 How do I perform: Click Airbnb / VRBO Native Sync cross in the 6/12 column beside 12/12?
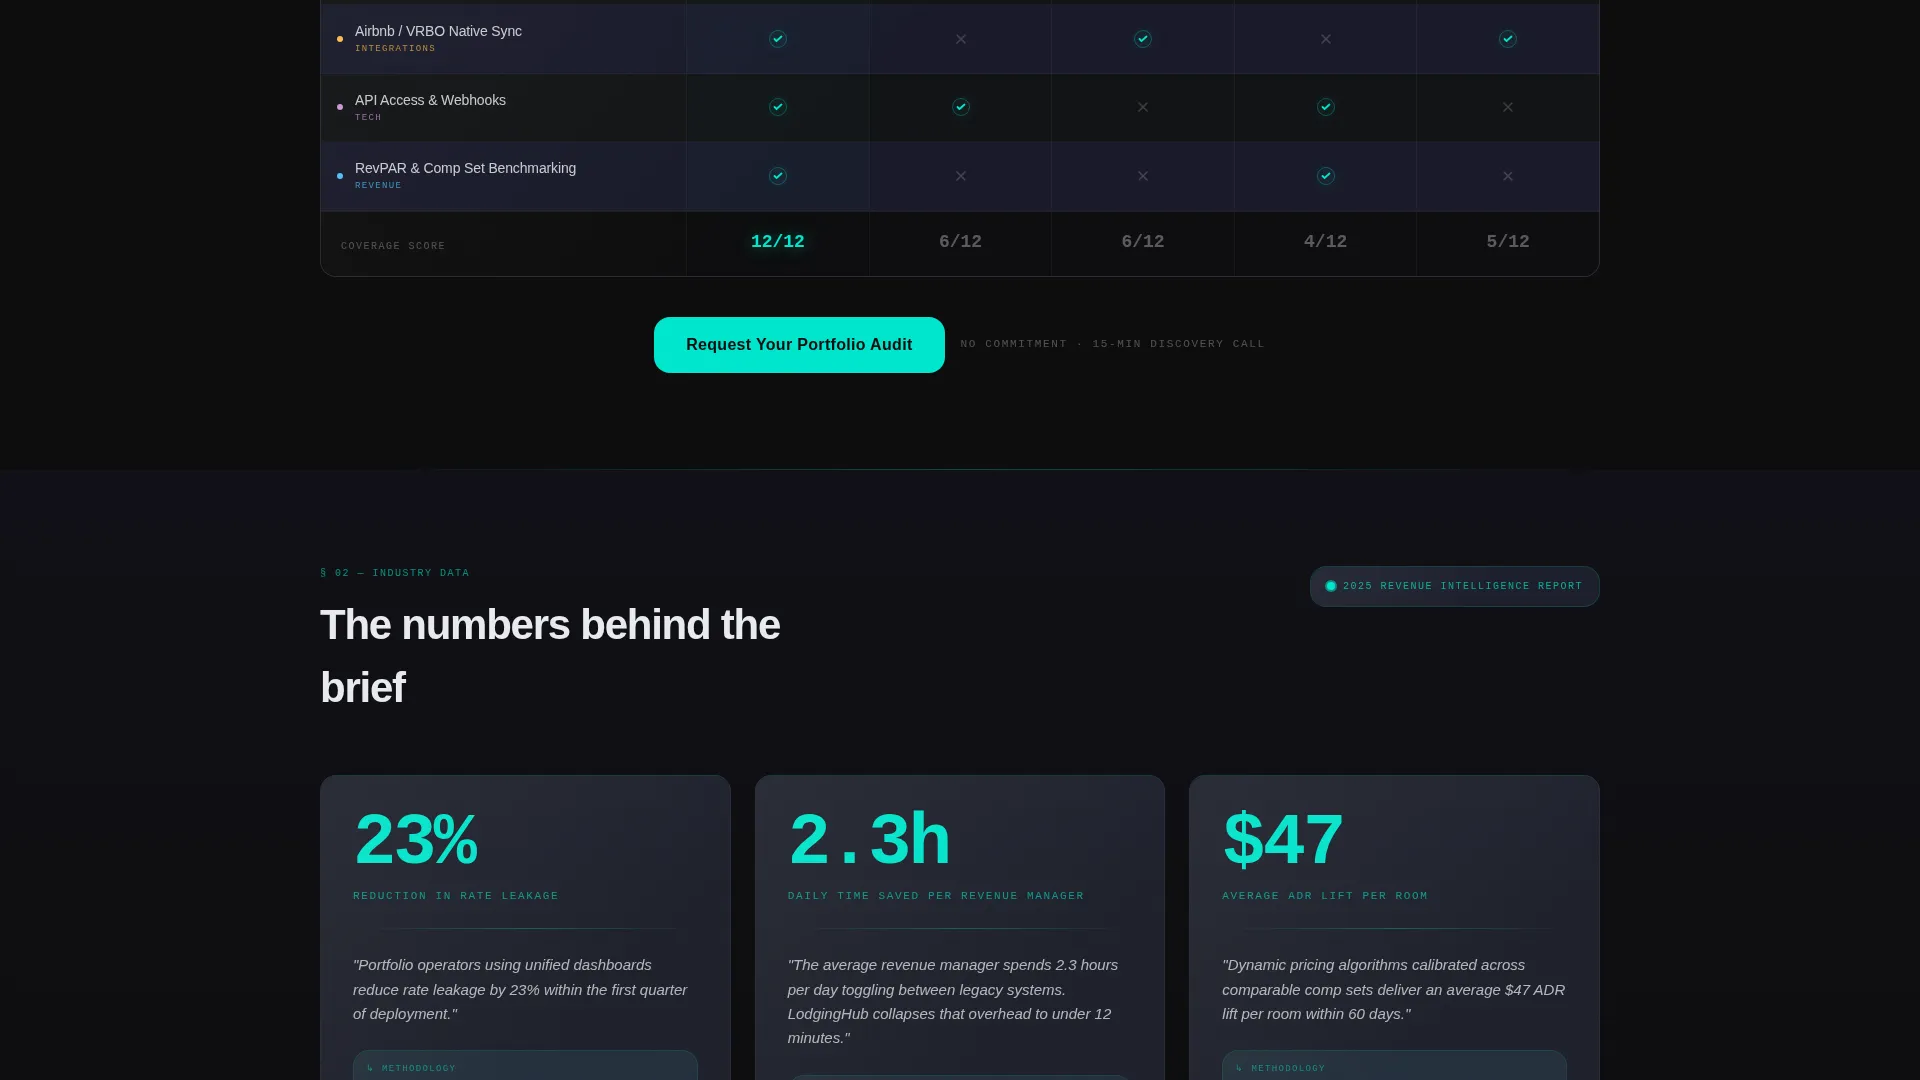click(961, 39)
